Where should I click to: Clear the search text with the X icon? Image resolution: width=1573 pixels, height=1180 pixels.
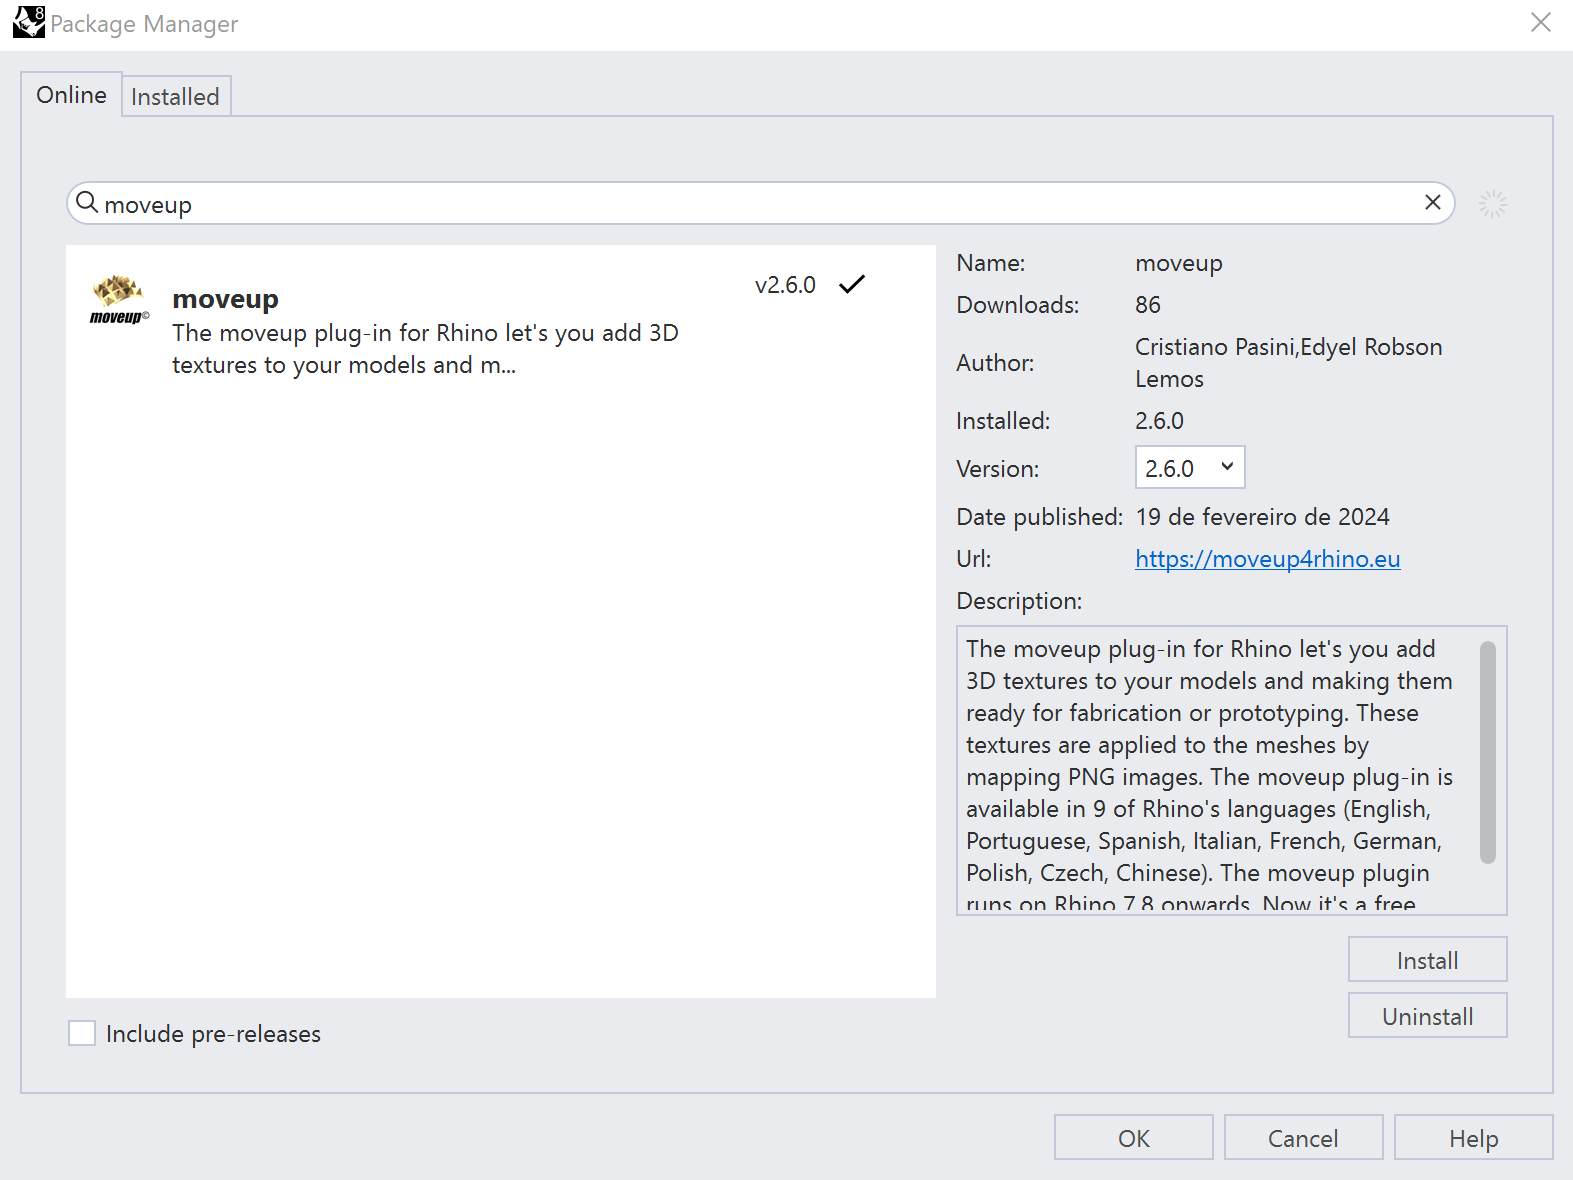pyautogui.click(x=1432, y=203)
